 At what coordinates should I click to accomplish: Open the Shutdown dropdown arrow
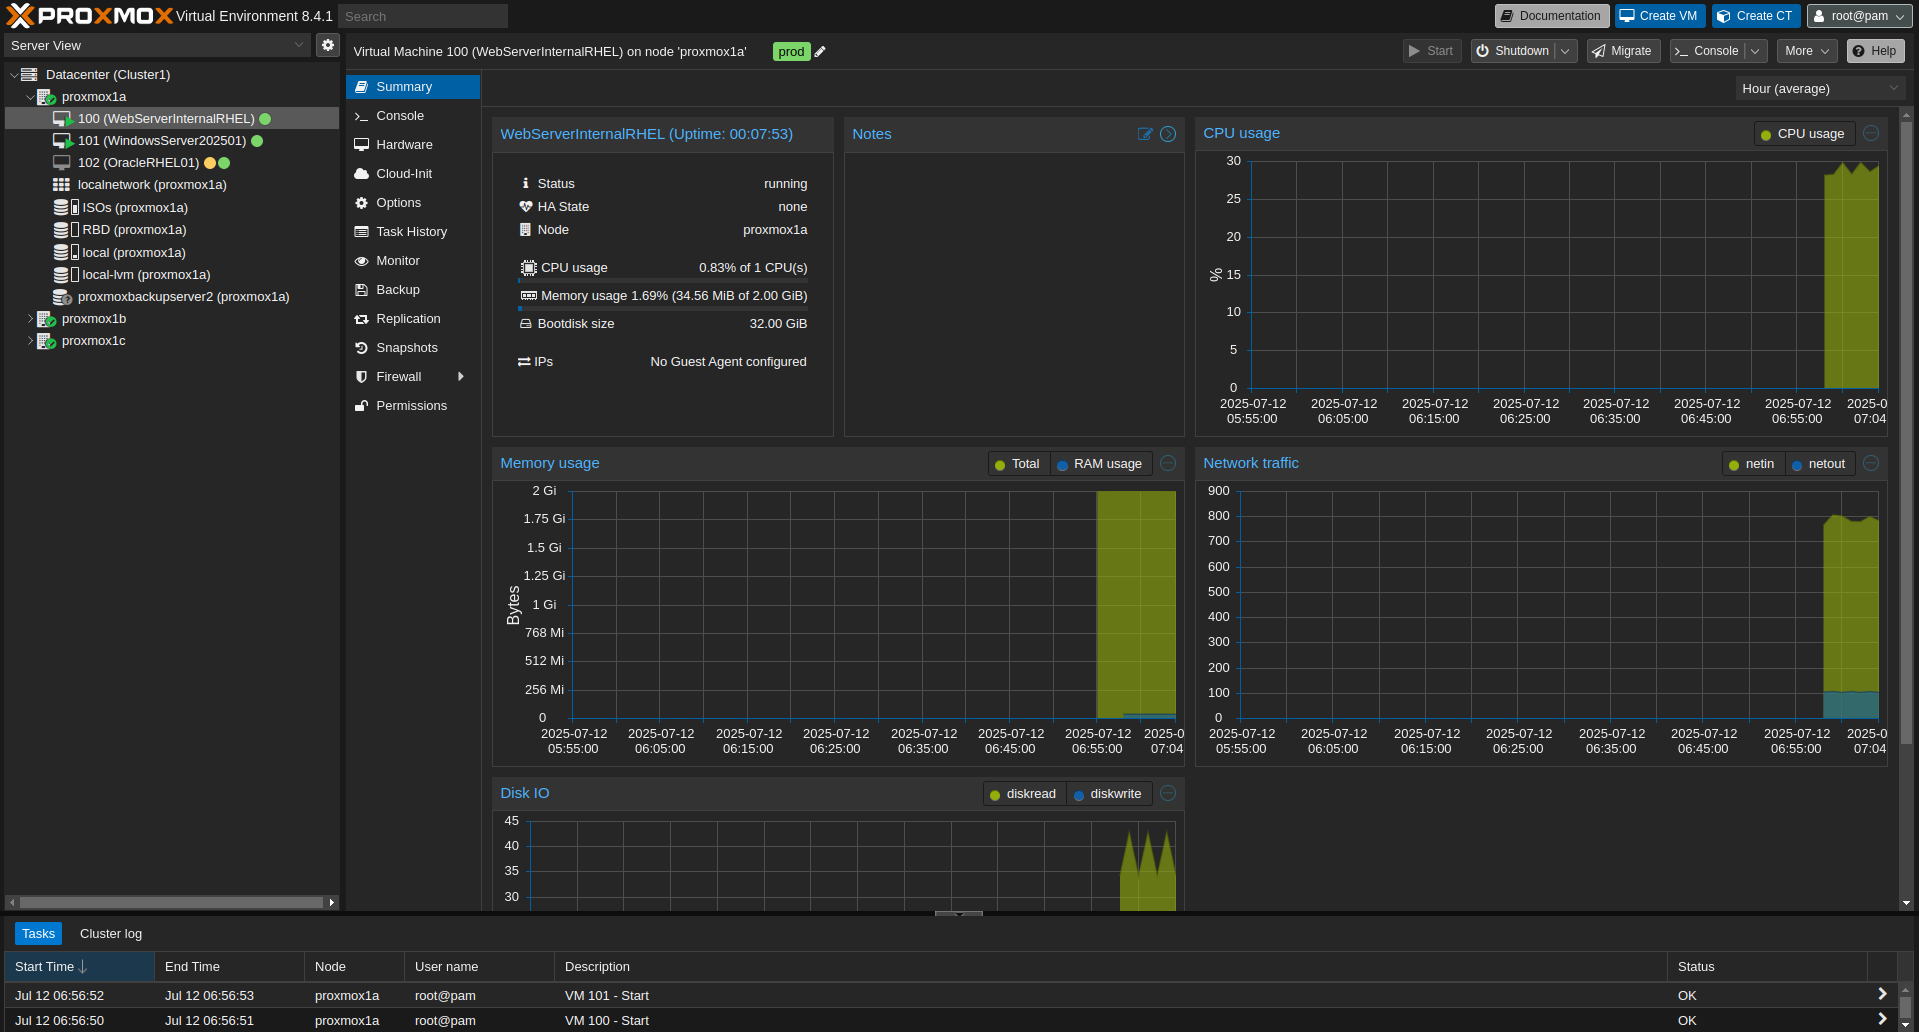(x=1566, y=51)
